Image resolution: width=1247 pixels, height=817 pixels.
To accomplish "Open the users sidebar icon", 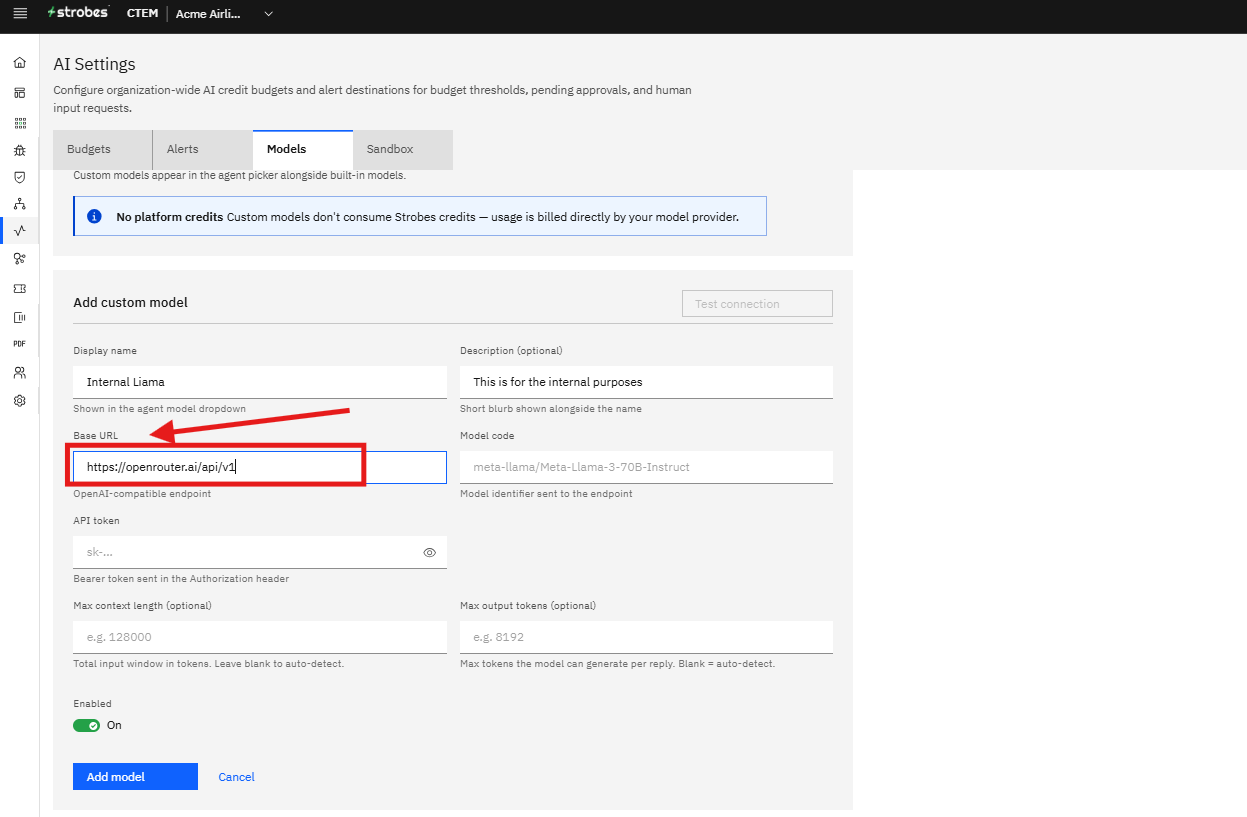I will click(20, 373).
